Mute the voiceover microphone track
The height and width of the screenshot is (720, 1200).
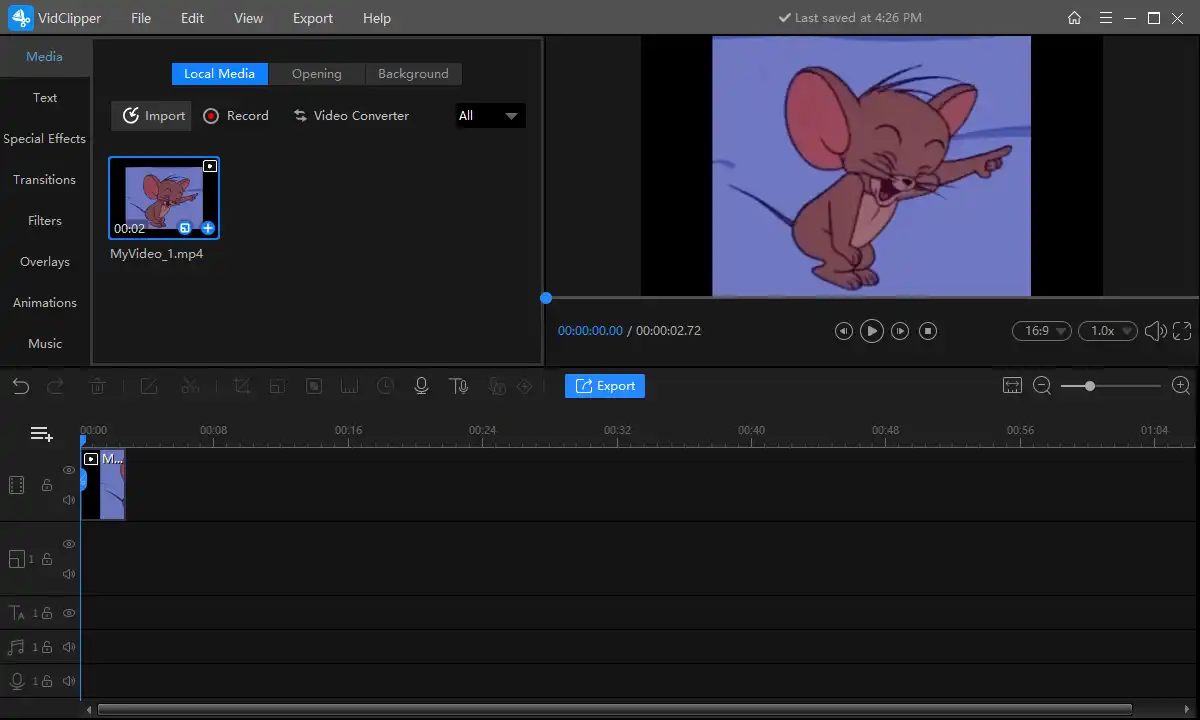[69, 681]
